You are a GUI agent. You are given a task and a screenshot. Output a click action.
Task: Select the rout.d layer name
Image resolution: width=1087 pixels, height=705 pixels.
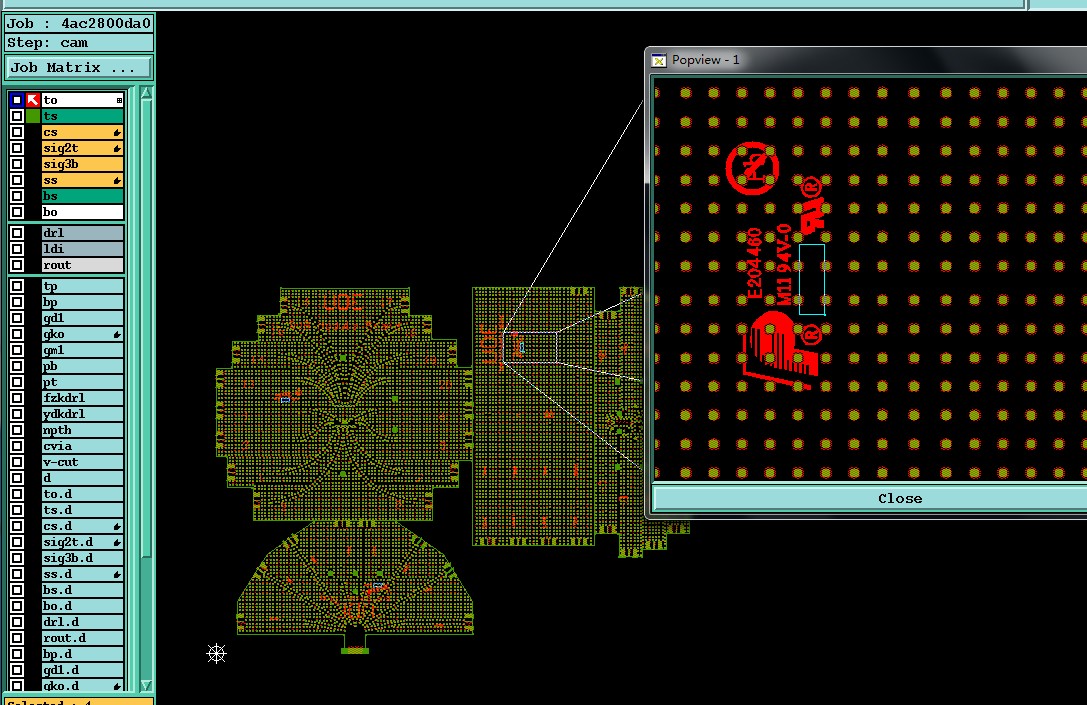pyautogui.click(x=82, y=638)
